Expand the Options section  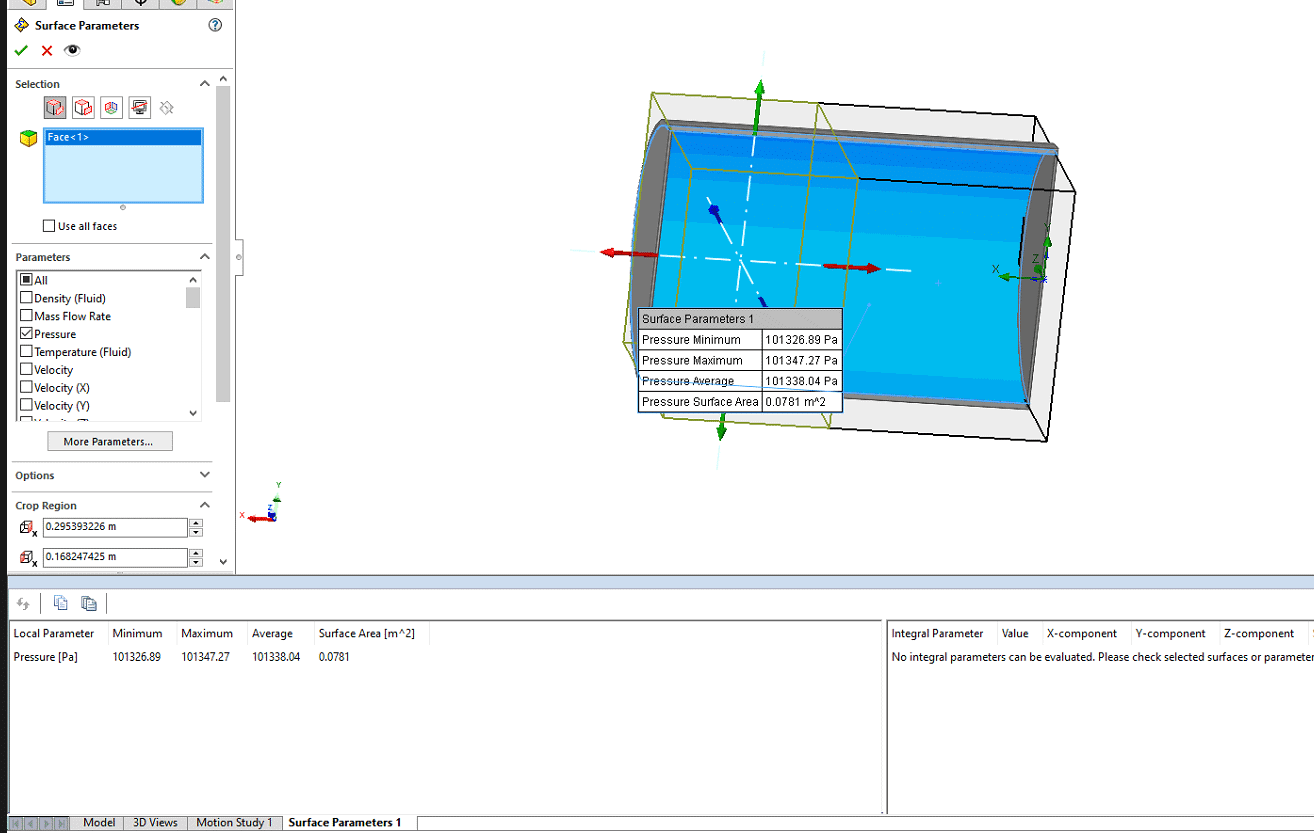point(205,475)
